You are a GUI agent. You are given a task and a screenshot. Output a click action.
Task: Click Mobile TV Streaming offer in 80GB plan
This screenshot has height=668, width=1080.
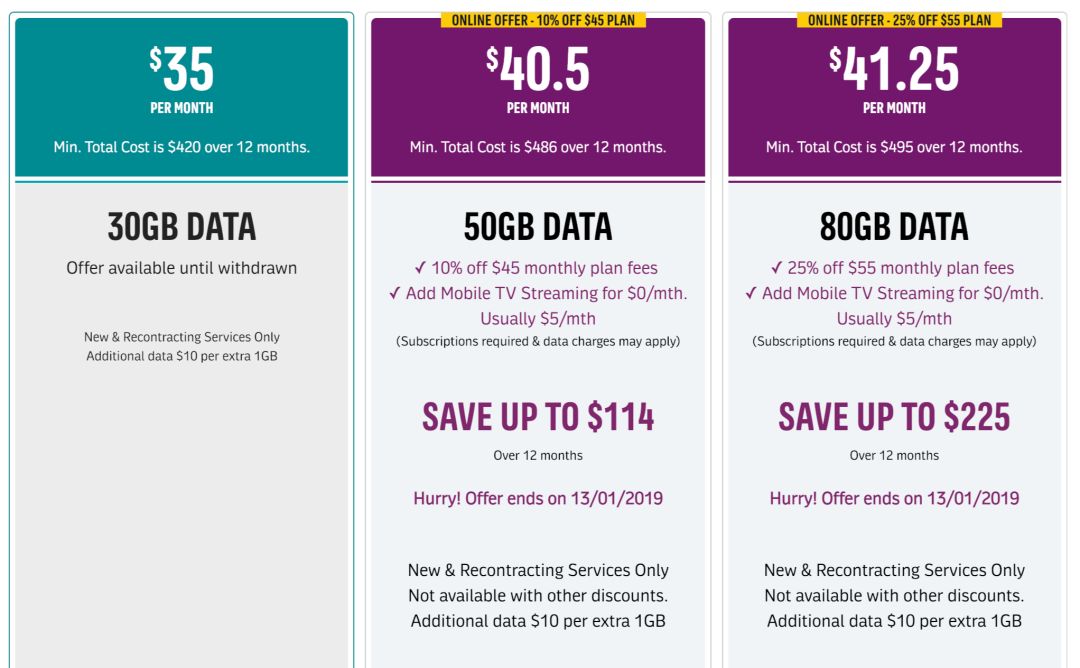point(902,293)
